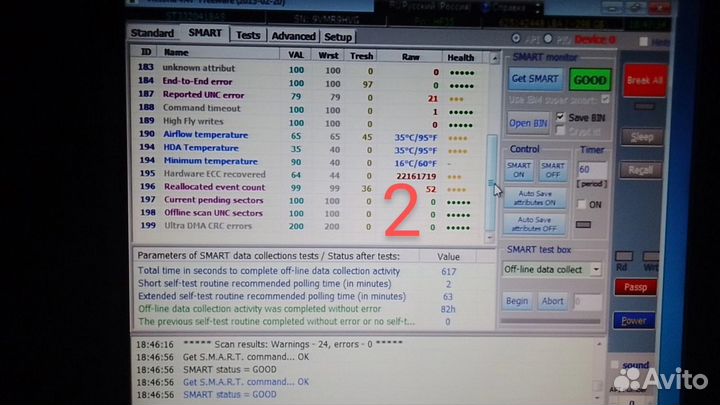Select the 'Hardware ECC recovered' row

coord(307,175)
